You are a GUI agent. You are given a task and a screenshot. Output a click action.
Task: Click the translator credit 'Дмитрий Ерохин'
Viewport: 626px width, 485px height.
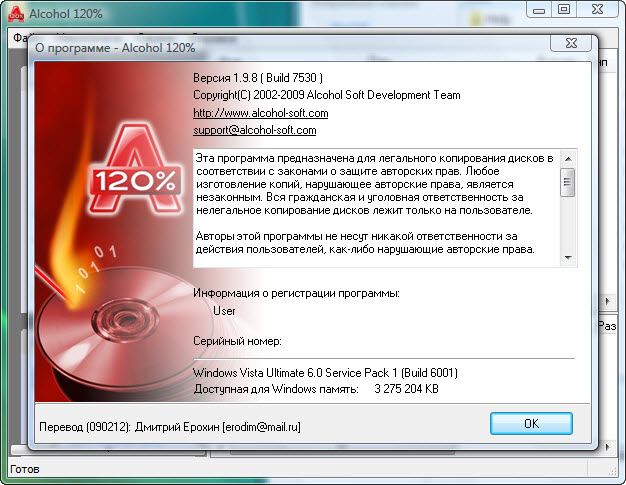(x=177, y=427)
